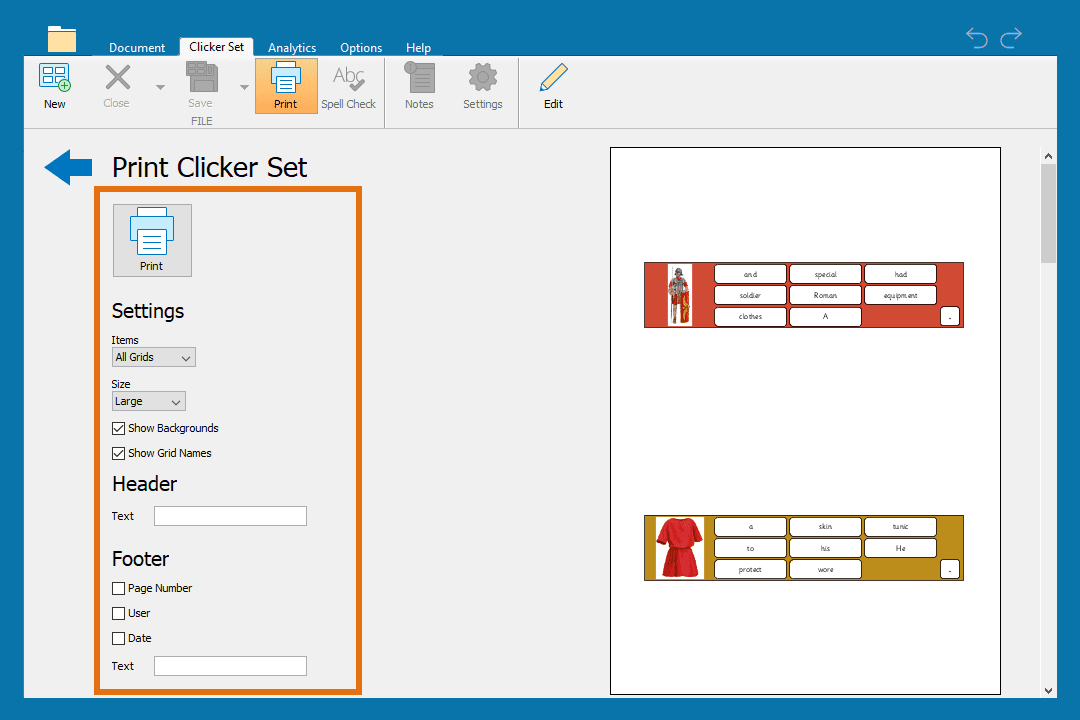This screenshot has width=1080, height=720.
Task: Select the Print toolbar icon
Action: [x=286, y=85]
